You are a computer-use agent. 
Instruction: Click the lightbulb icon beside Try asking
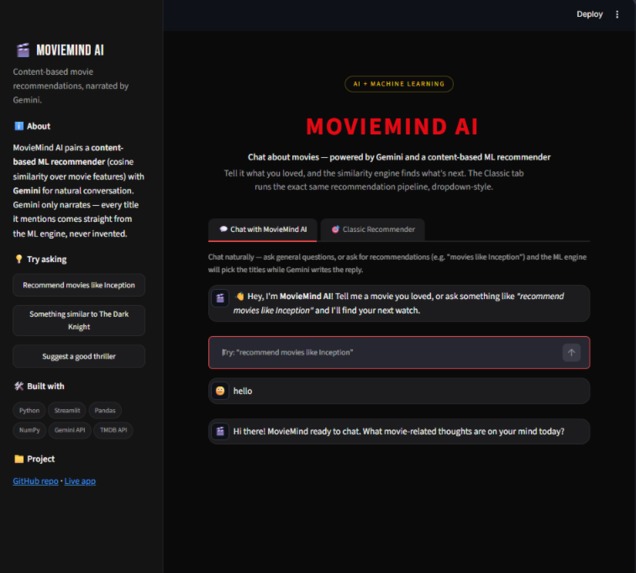[x=19, y=259]
